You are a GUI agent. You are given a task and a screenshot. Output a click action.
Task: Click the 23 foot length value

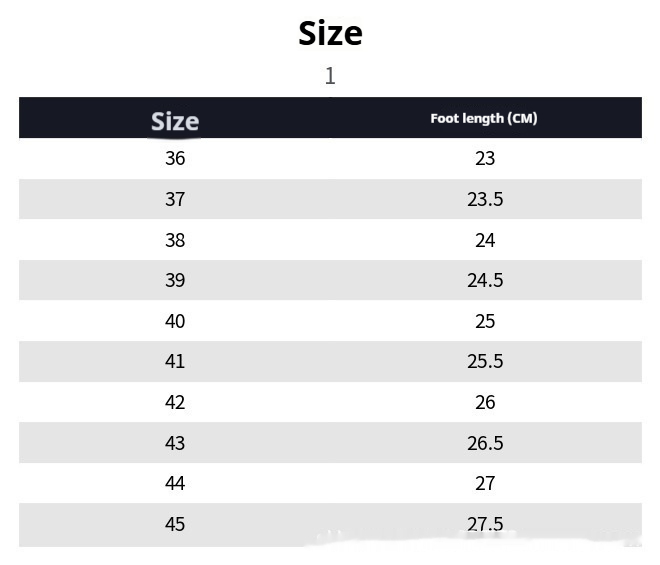coord(485,158)
